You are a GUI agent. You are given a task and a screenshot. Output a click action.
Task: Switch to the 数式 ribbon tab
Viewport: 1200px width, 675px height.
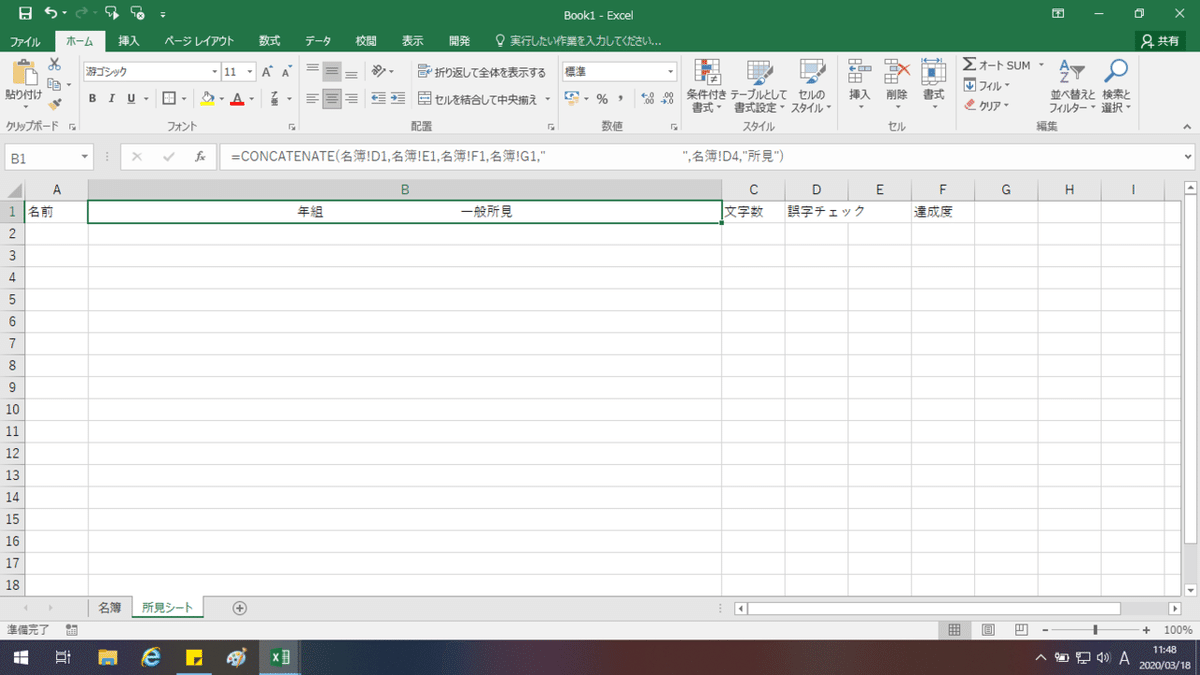269,41
